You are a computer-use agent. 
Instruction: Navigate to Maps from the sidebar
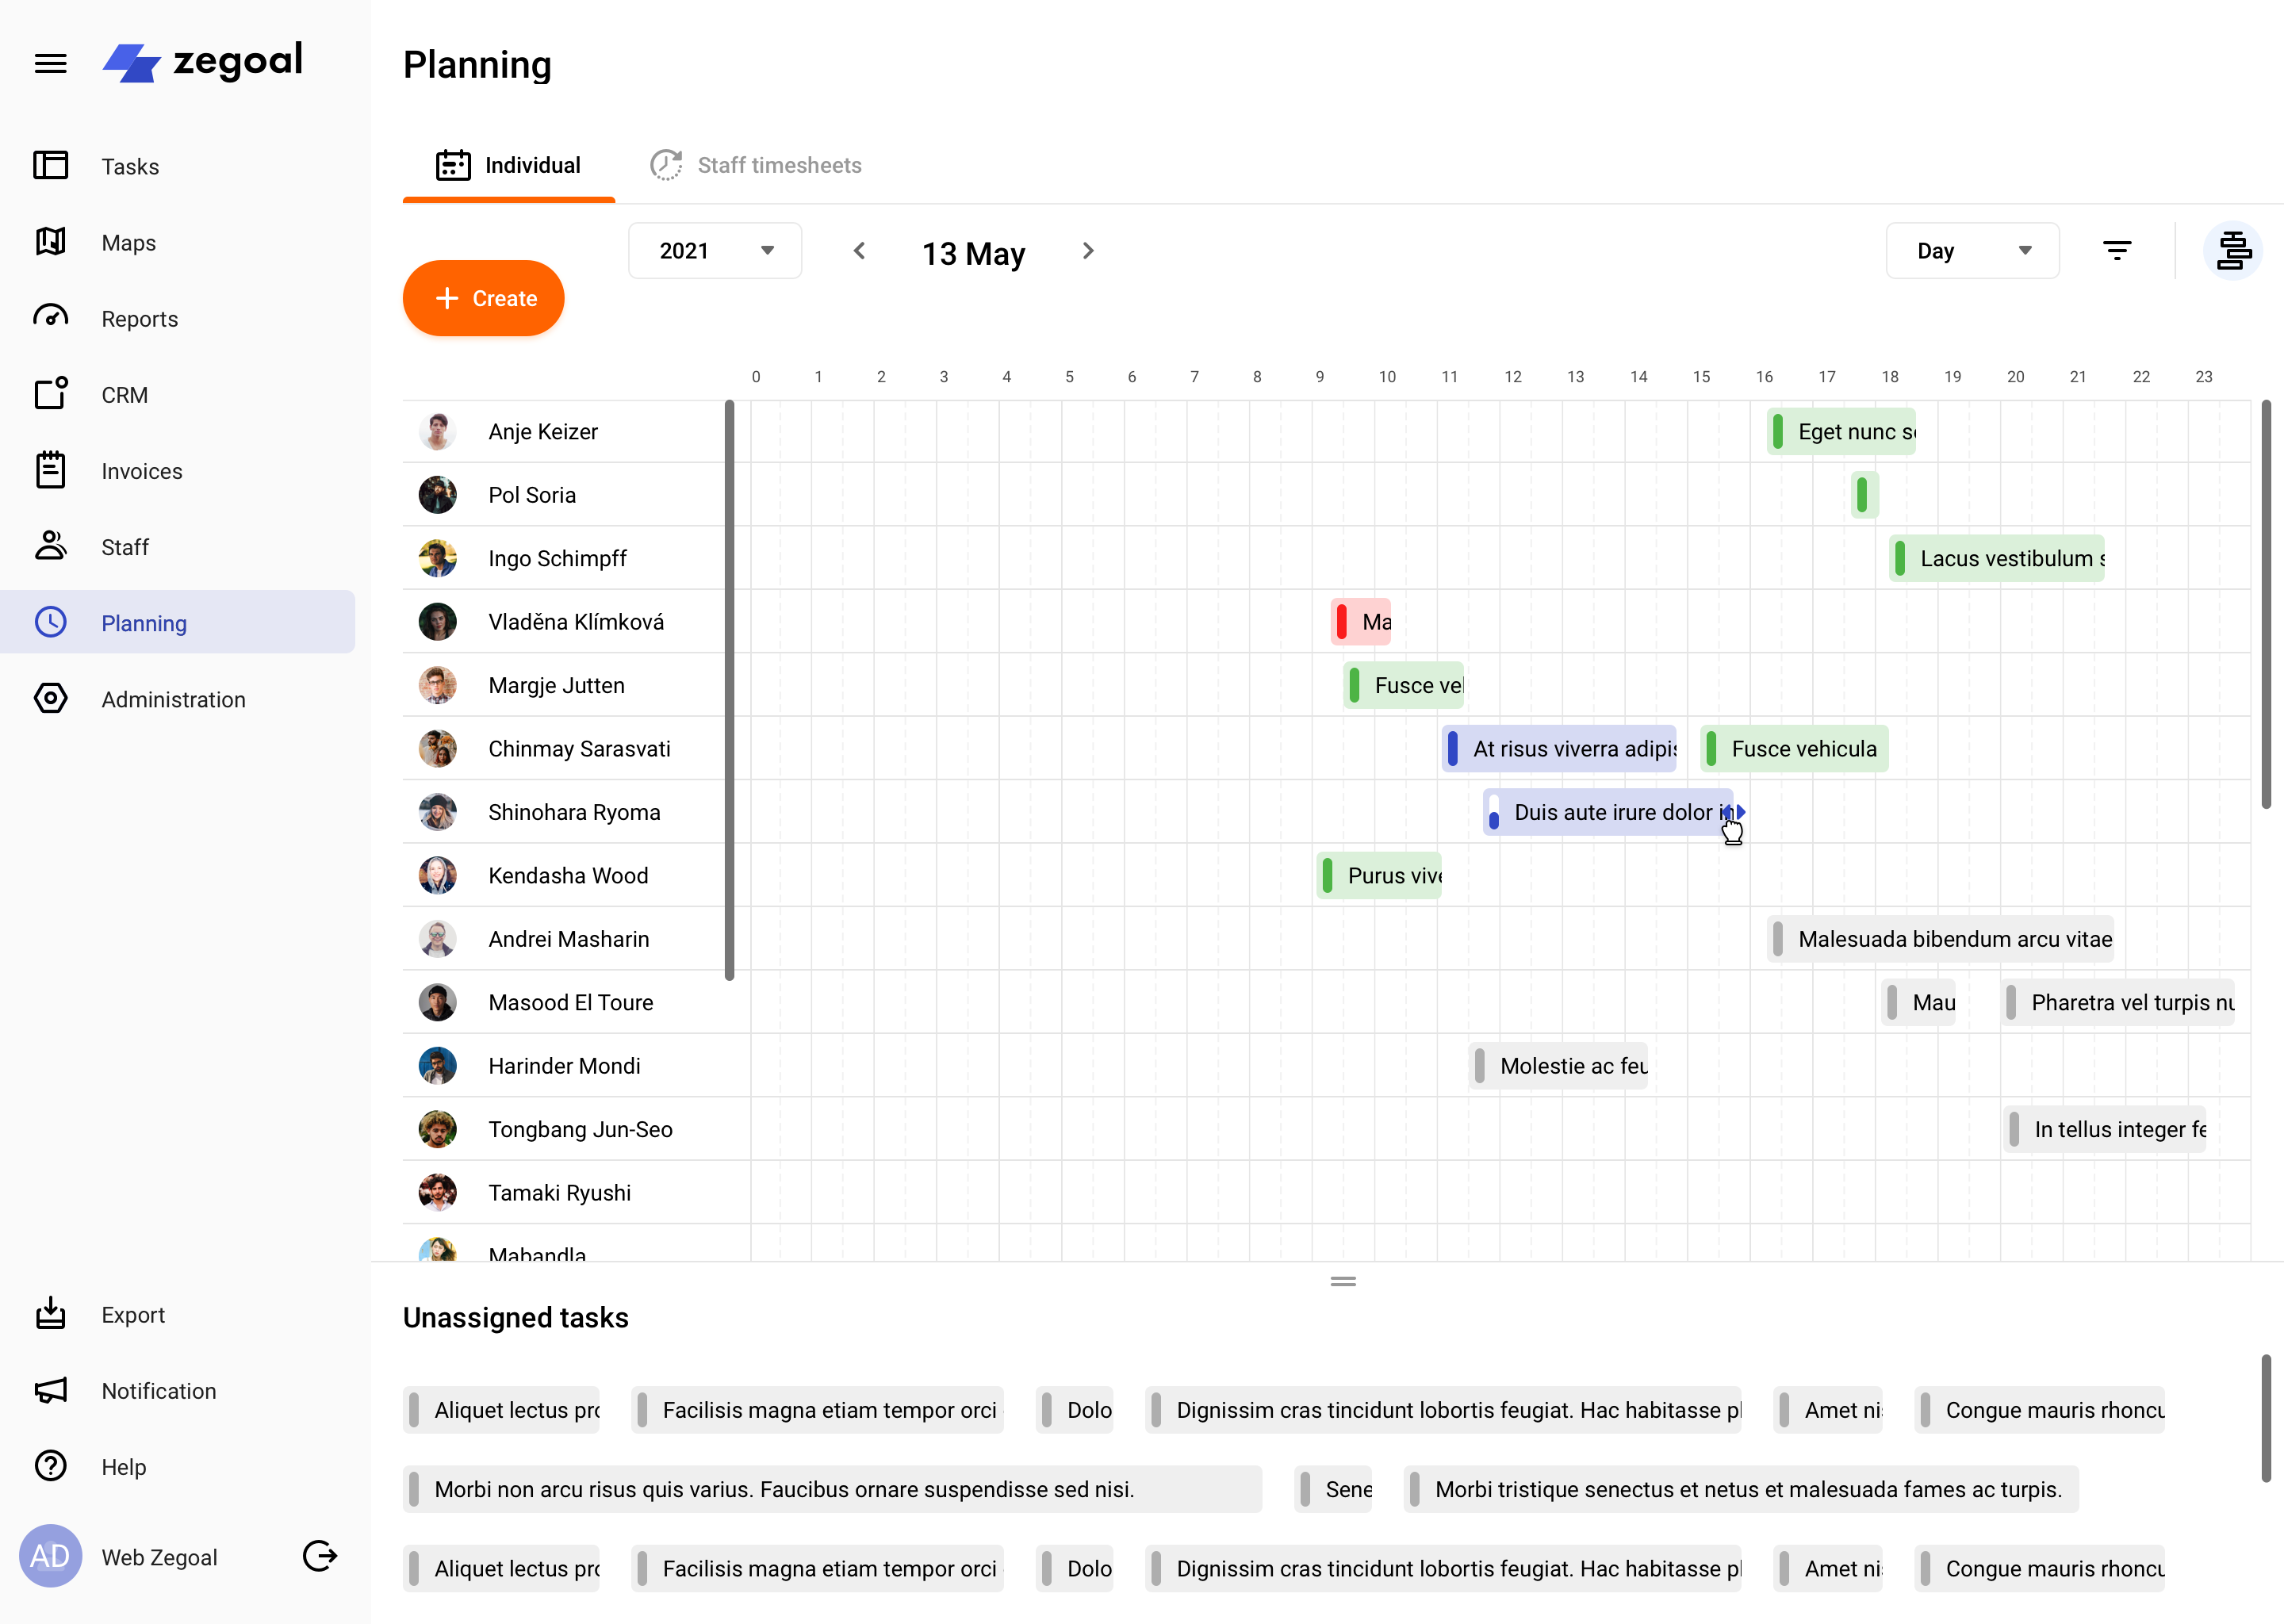(128, 242)
